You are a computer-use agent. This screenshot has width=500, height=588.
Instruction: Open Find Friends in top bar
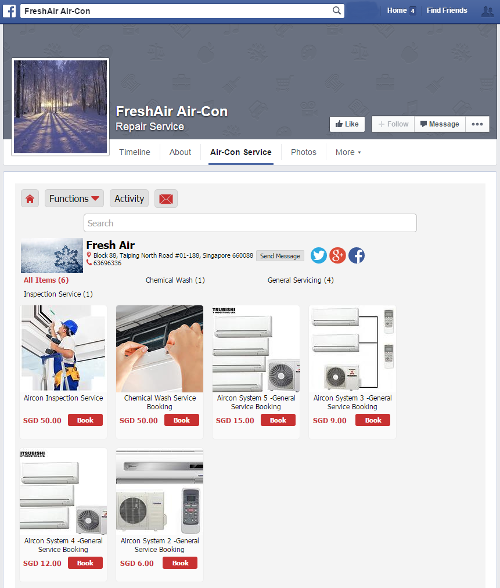click(x=447, y=10)
